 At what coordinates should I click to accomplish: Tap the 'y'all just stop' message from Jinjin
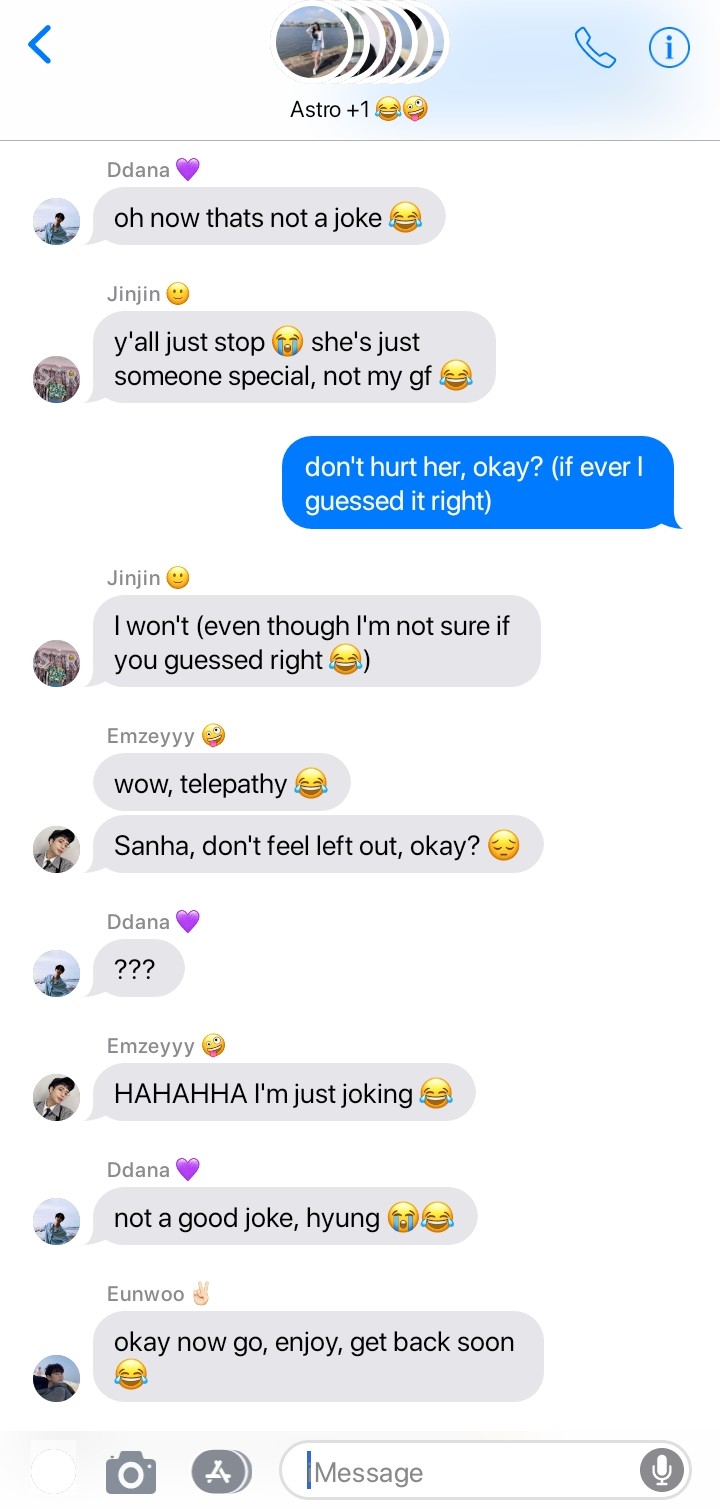[294, 357]
